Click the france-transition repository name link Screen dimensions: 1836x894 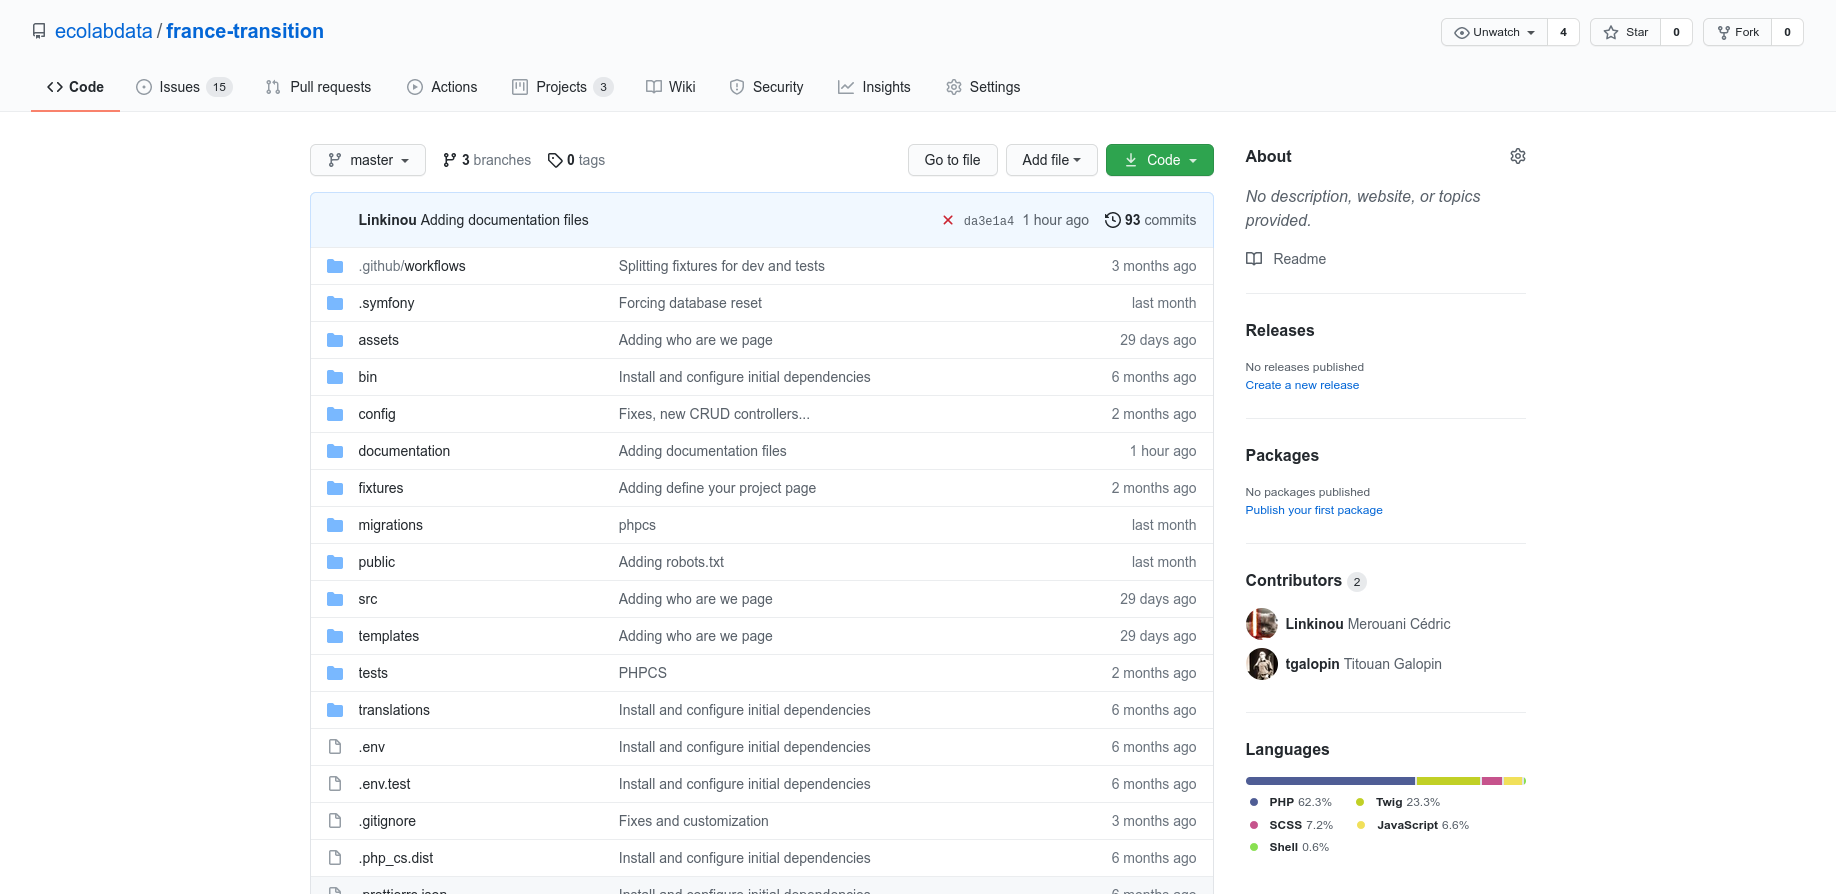(x=245, y=31)
